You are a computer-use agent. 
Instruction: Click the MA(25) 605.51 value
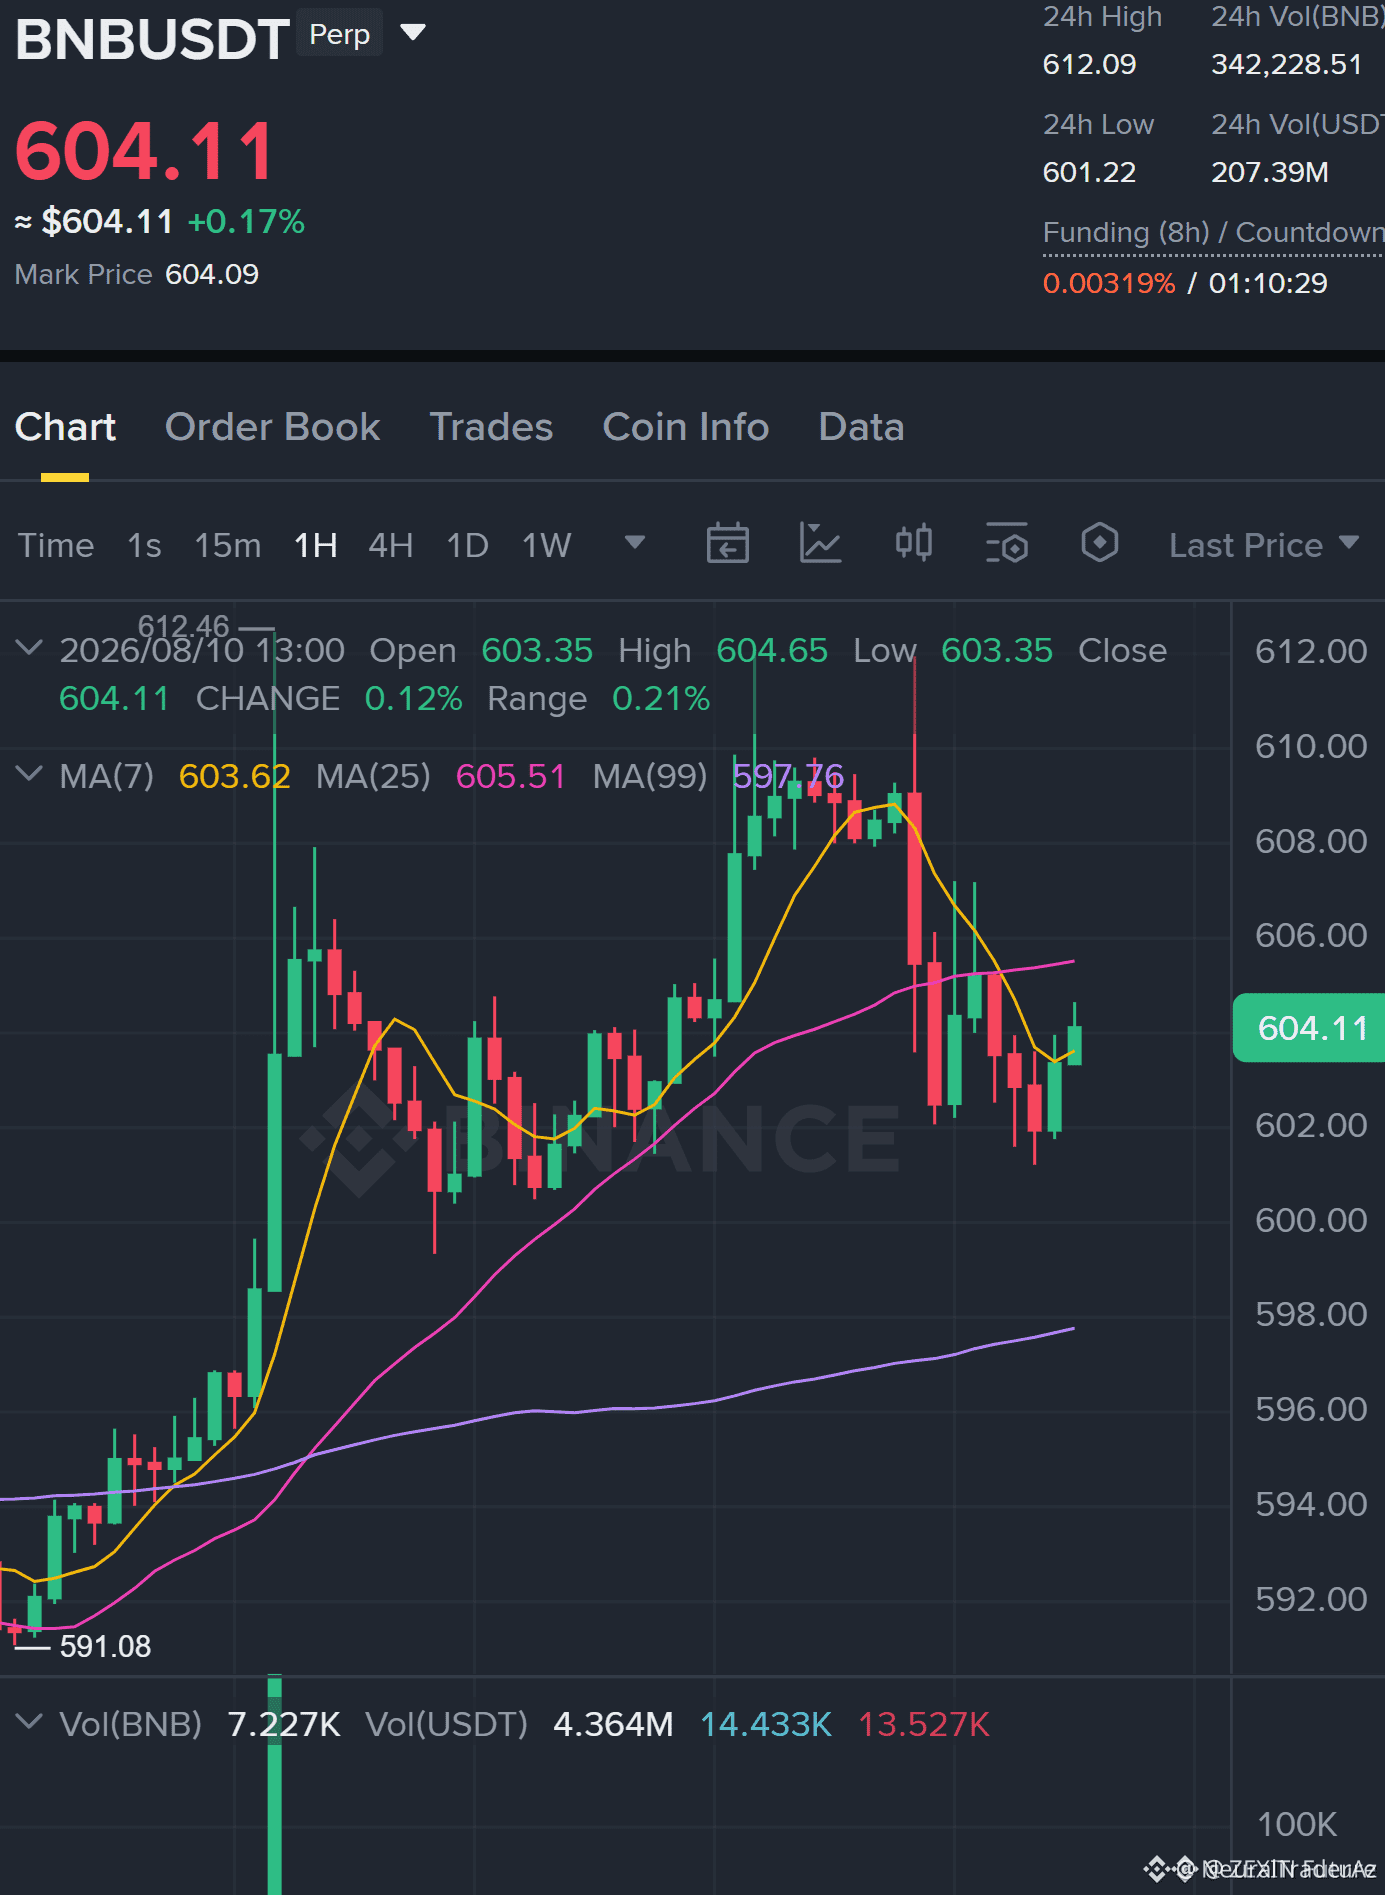tap(510, 776)
